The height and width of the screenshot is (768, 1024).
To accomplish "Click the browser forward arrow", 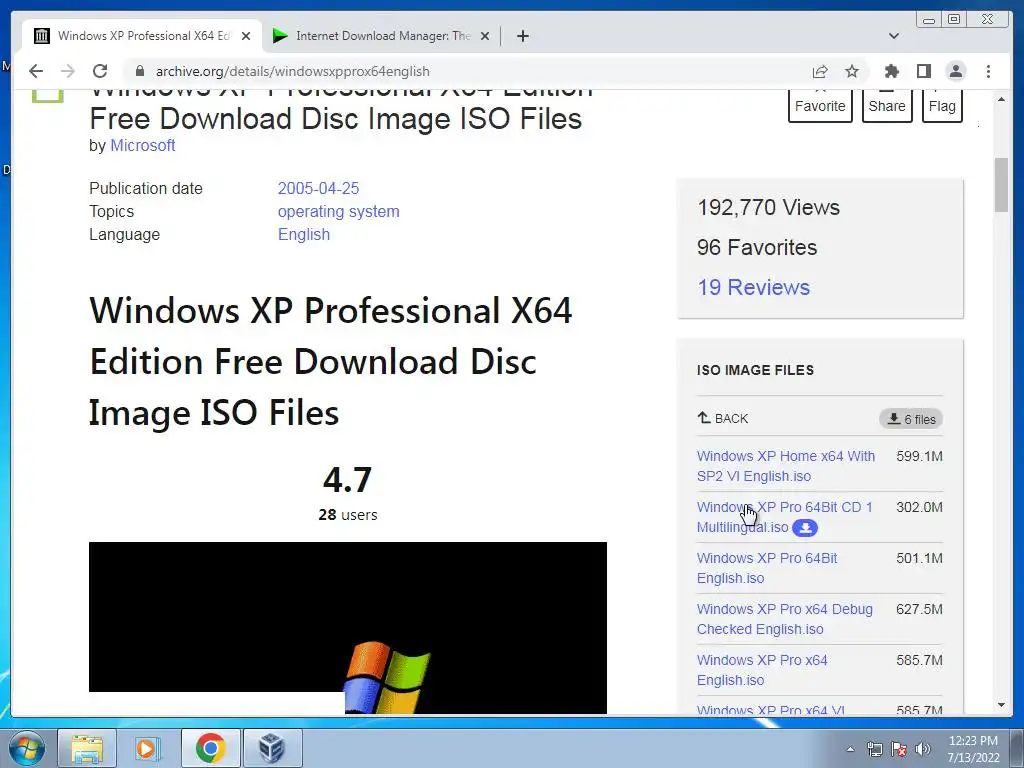I will coord(67,71).
